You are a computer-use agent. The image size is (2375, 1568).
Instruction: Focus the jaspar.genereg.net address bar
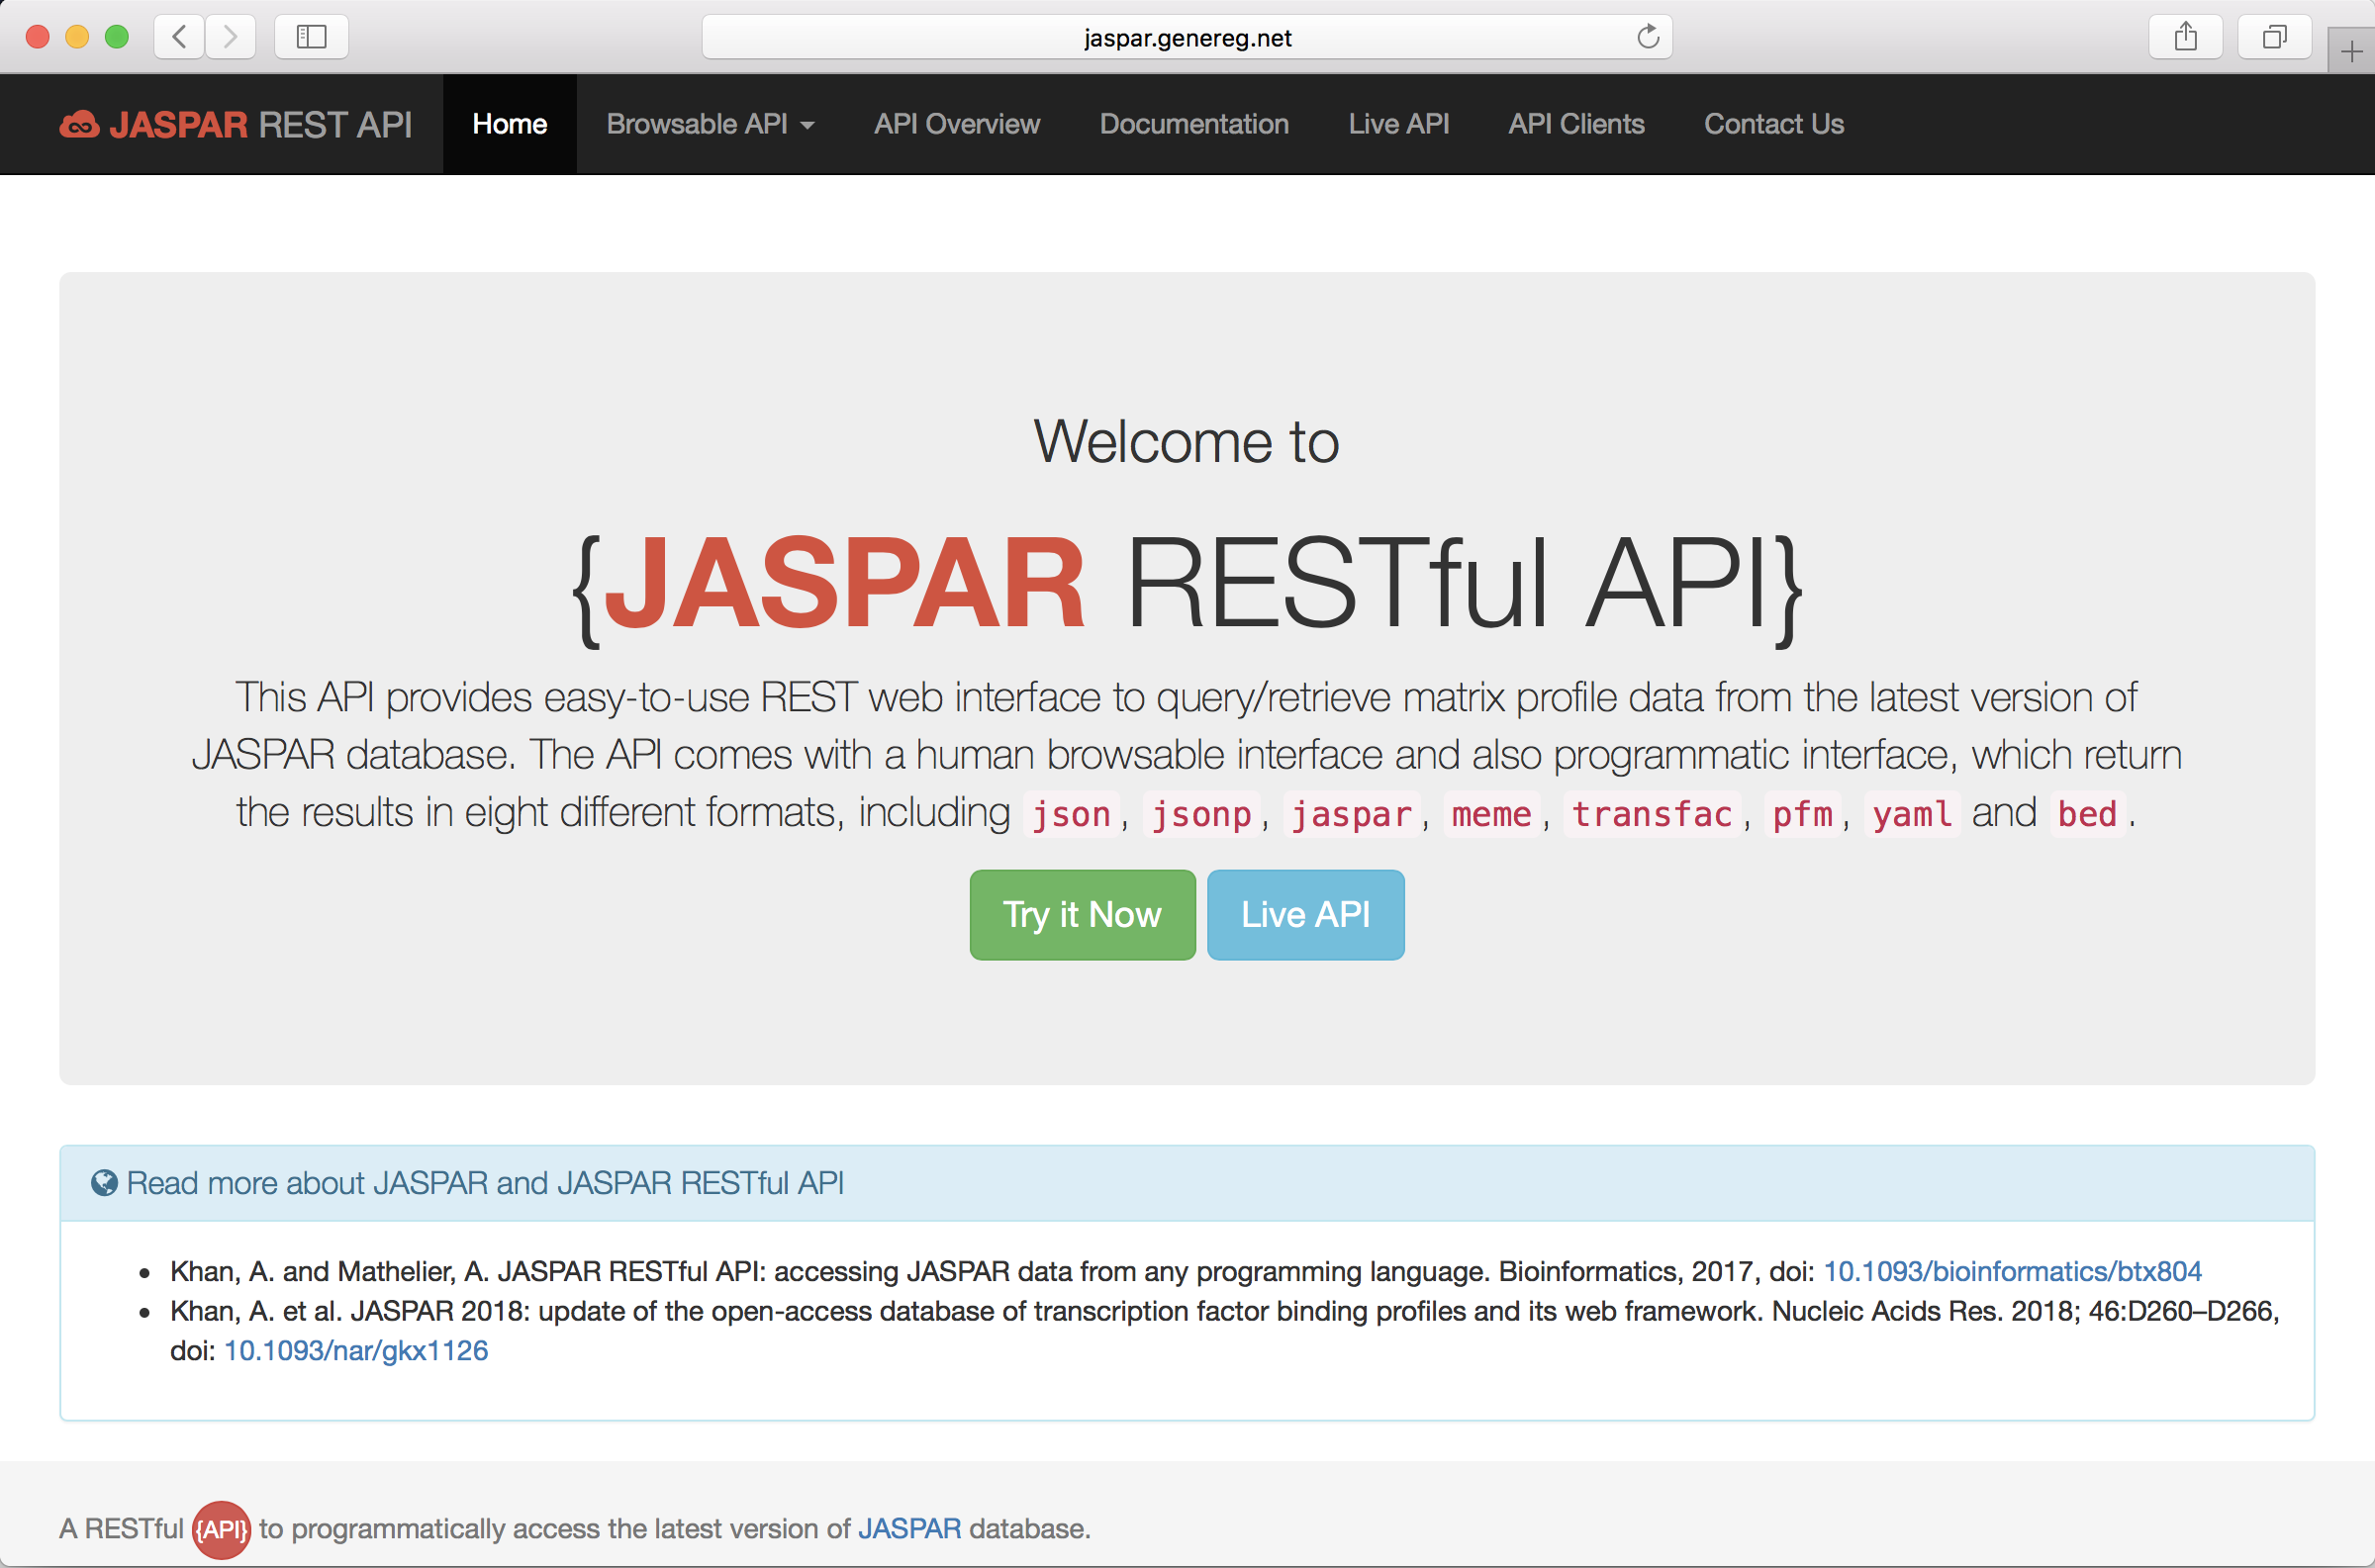tap(1187, 37)
